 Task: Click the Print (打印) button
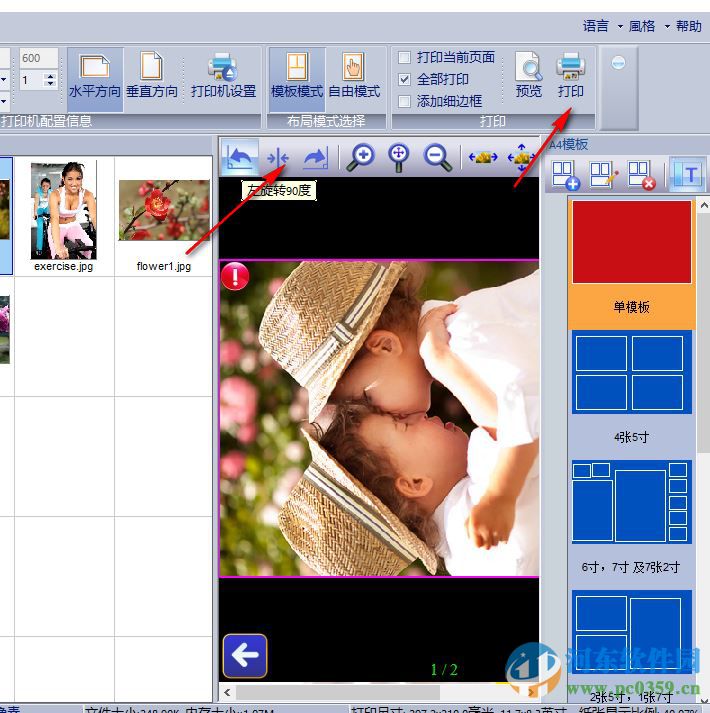570,75
